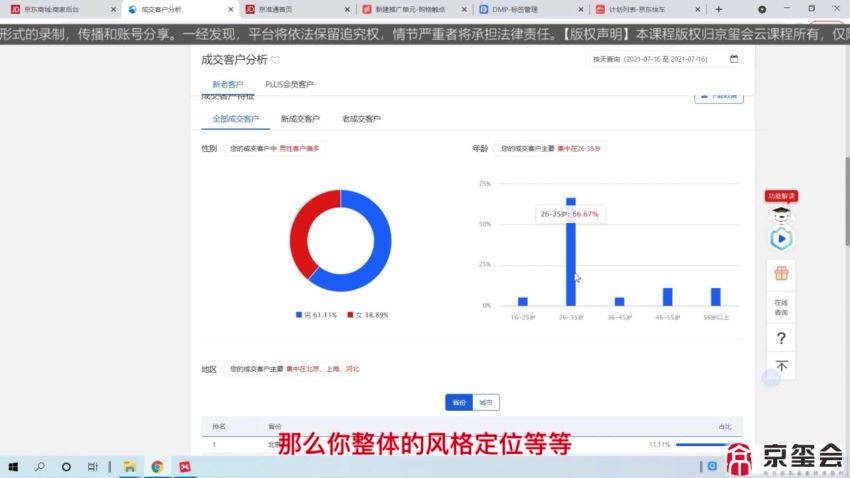Open a new browser tab with plus icon
This screenshot has height=478, width=850.
click(718, 9)
